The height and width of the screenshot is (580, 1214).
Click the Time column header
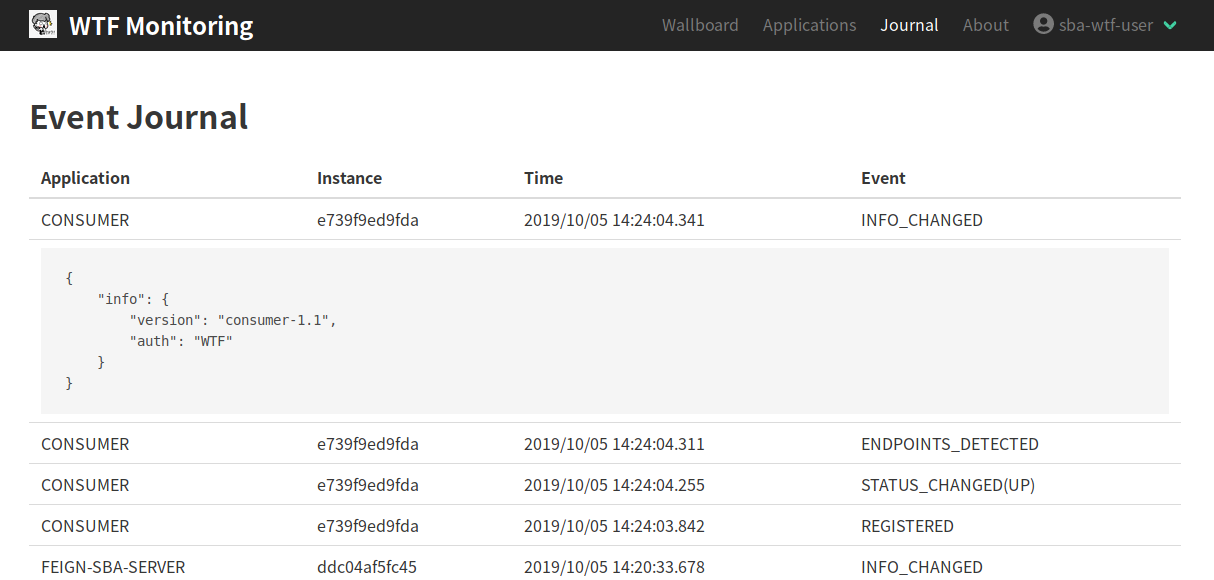tap(543, 178)
